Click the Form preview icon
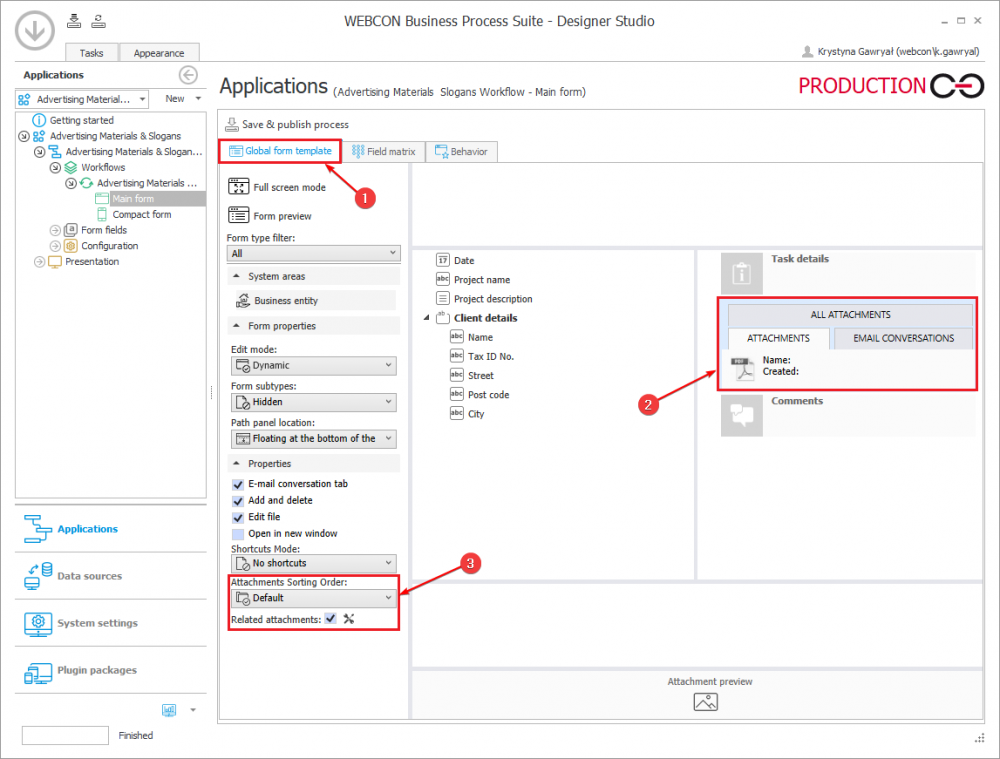The image size is (1000, 759). click(x=239, y=215)
